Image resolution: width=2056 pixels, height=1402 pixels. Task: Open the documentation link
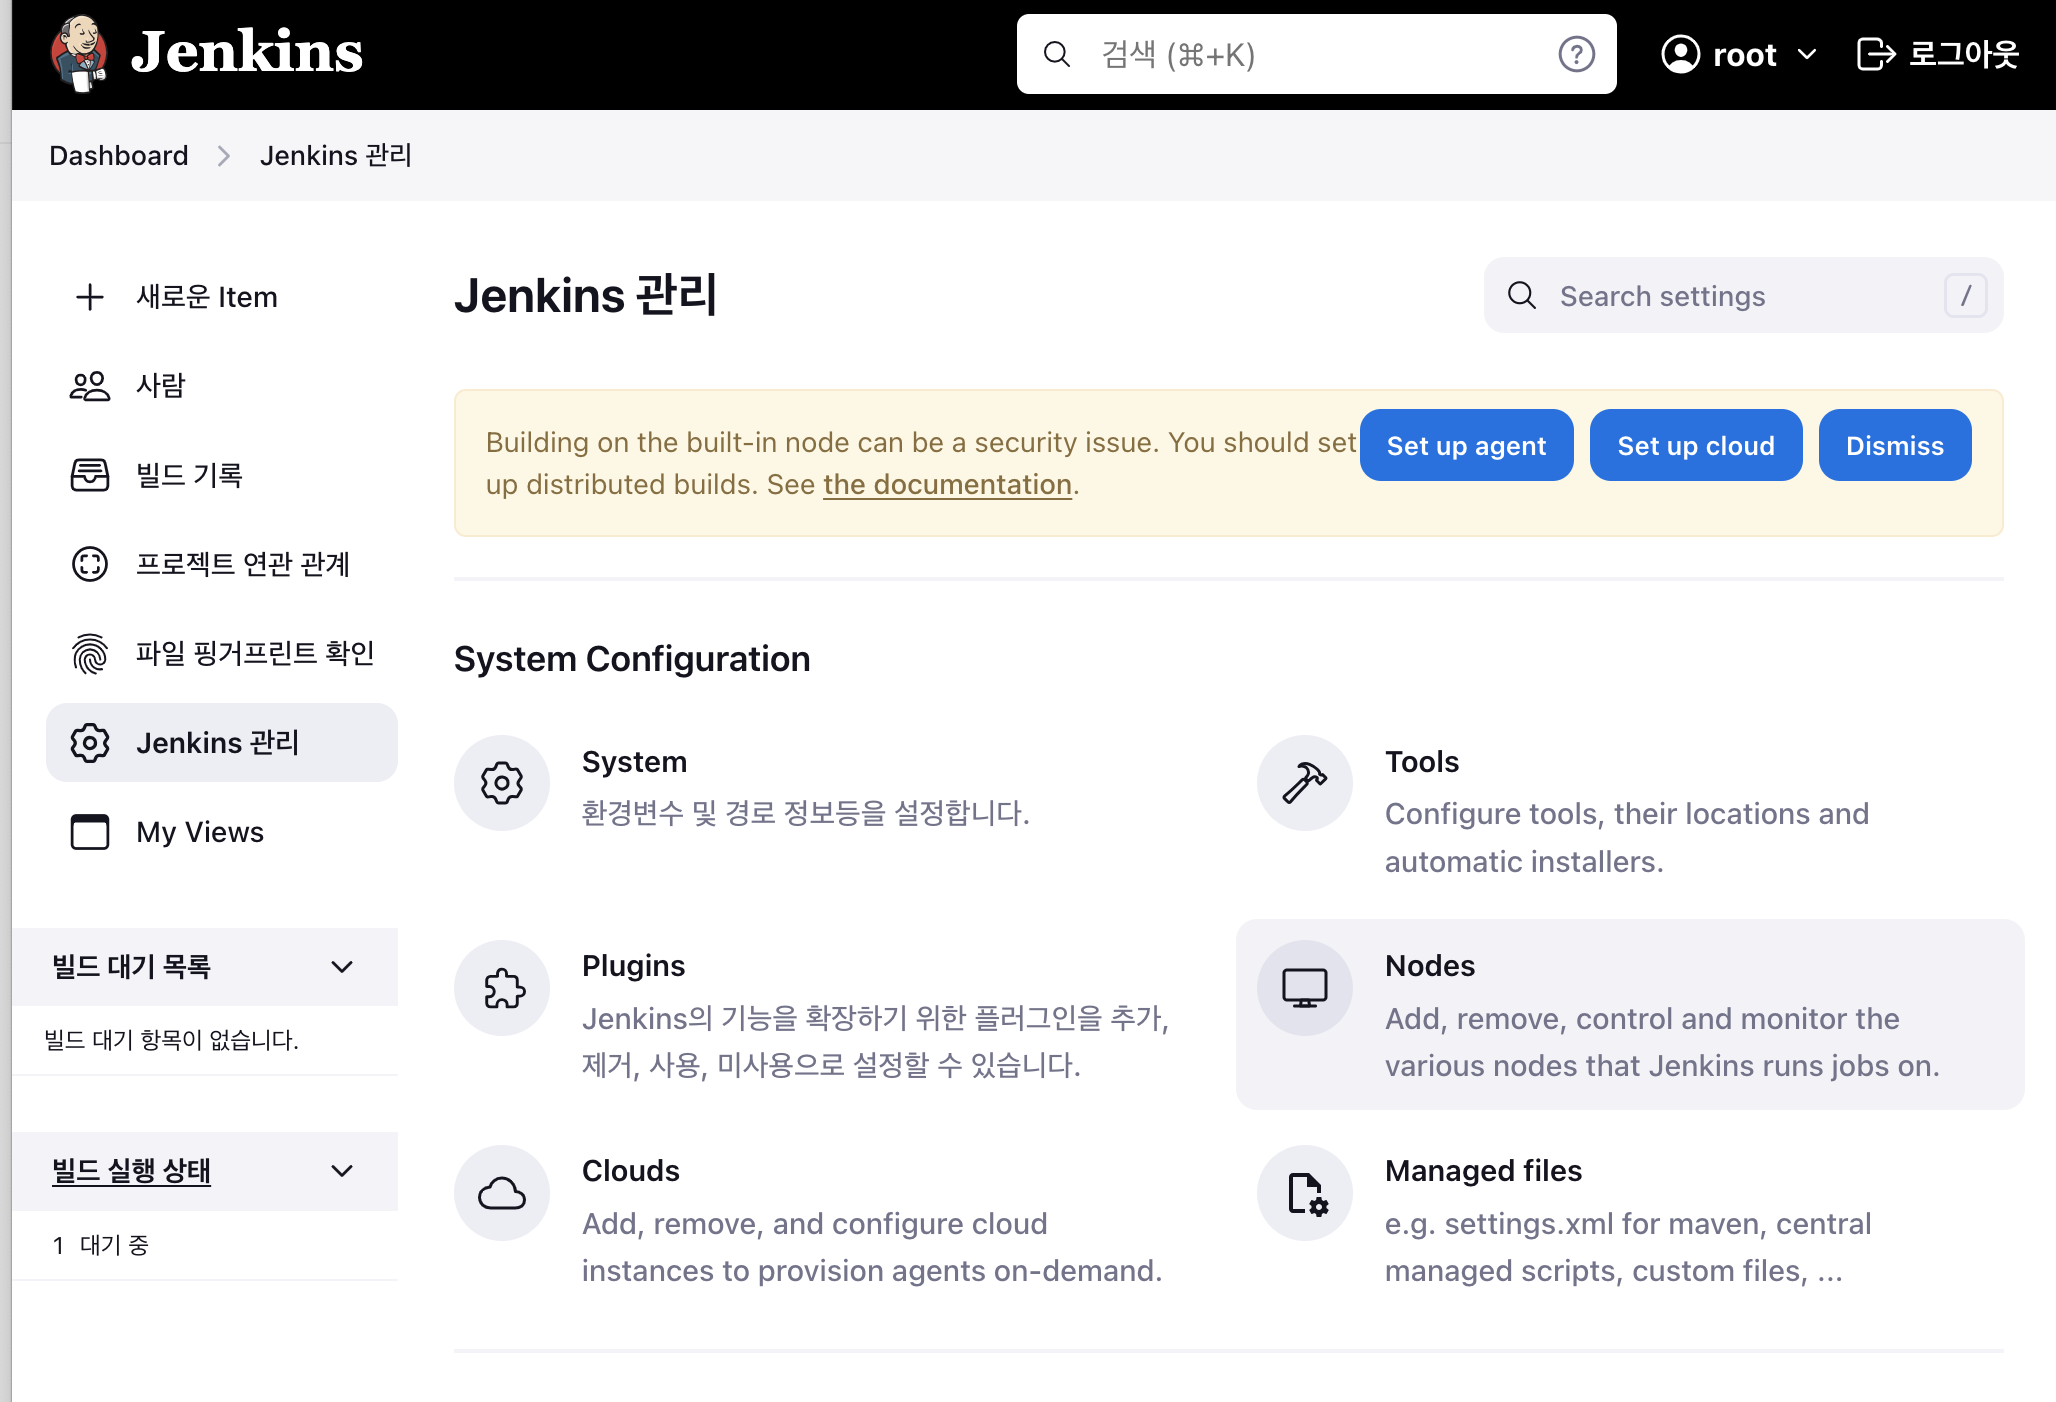click(x=947, y=485)
